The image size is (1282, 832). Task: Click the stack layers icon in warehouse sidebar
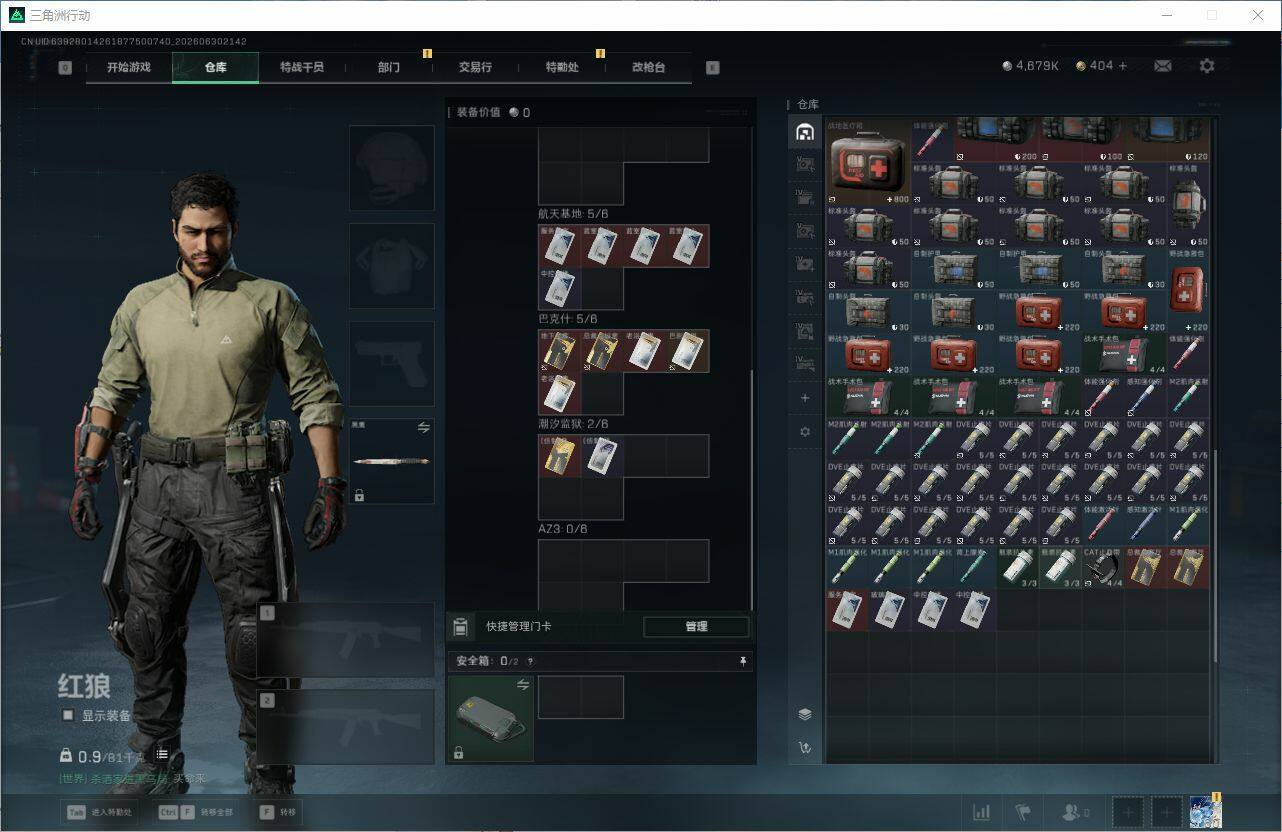click(805, 714)
